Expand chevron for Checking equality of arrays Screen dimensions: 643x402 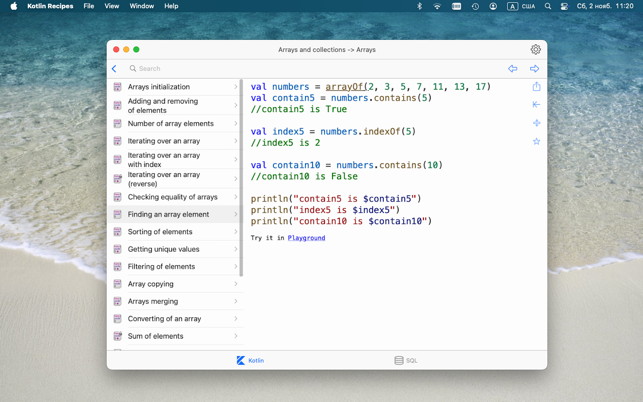coord(236,197)
